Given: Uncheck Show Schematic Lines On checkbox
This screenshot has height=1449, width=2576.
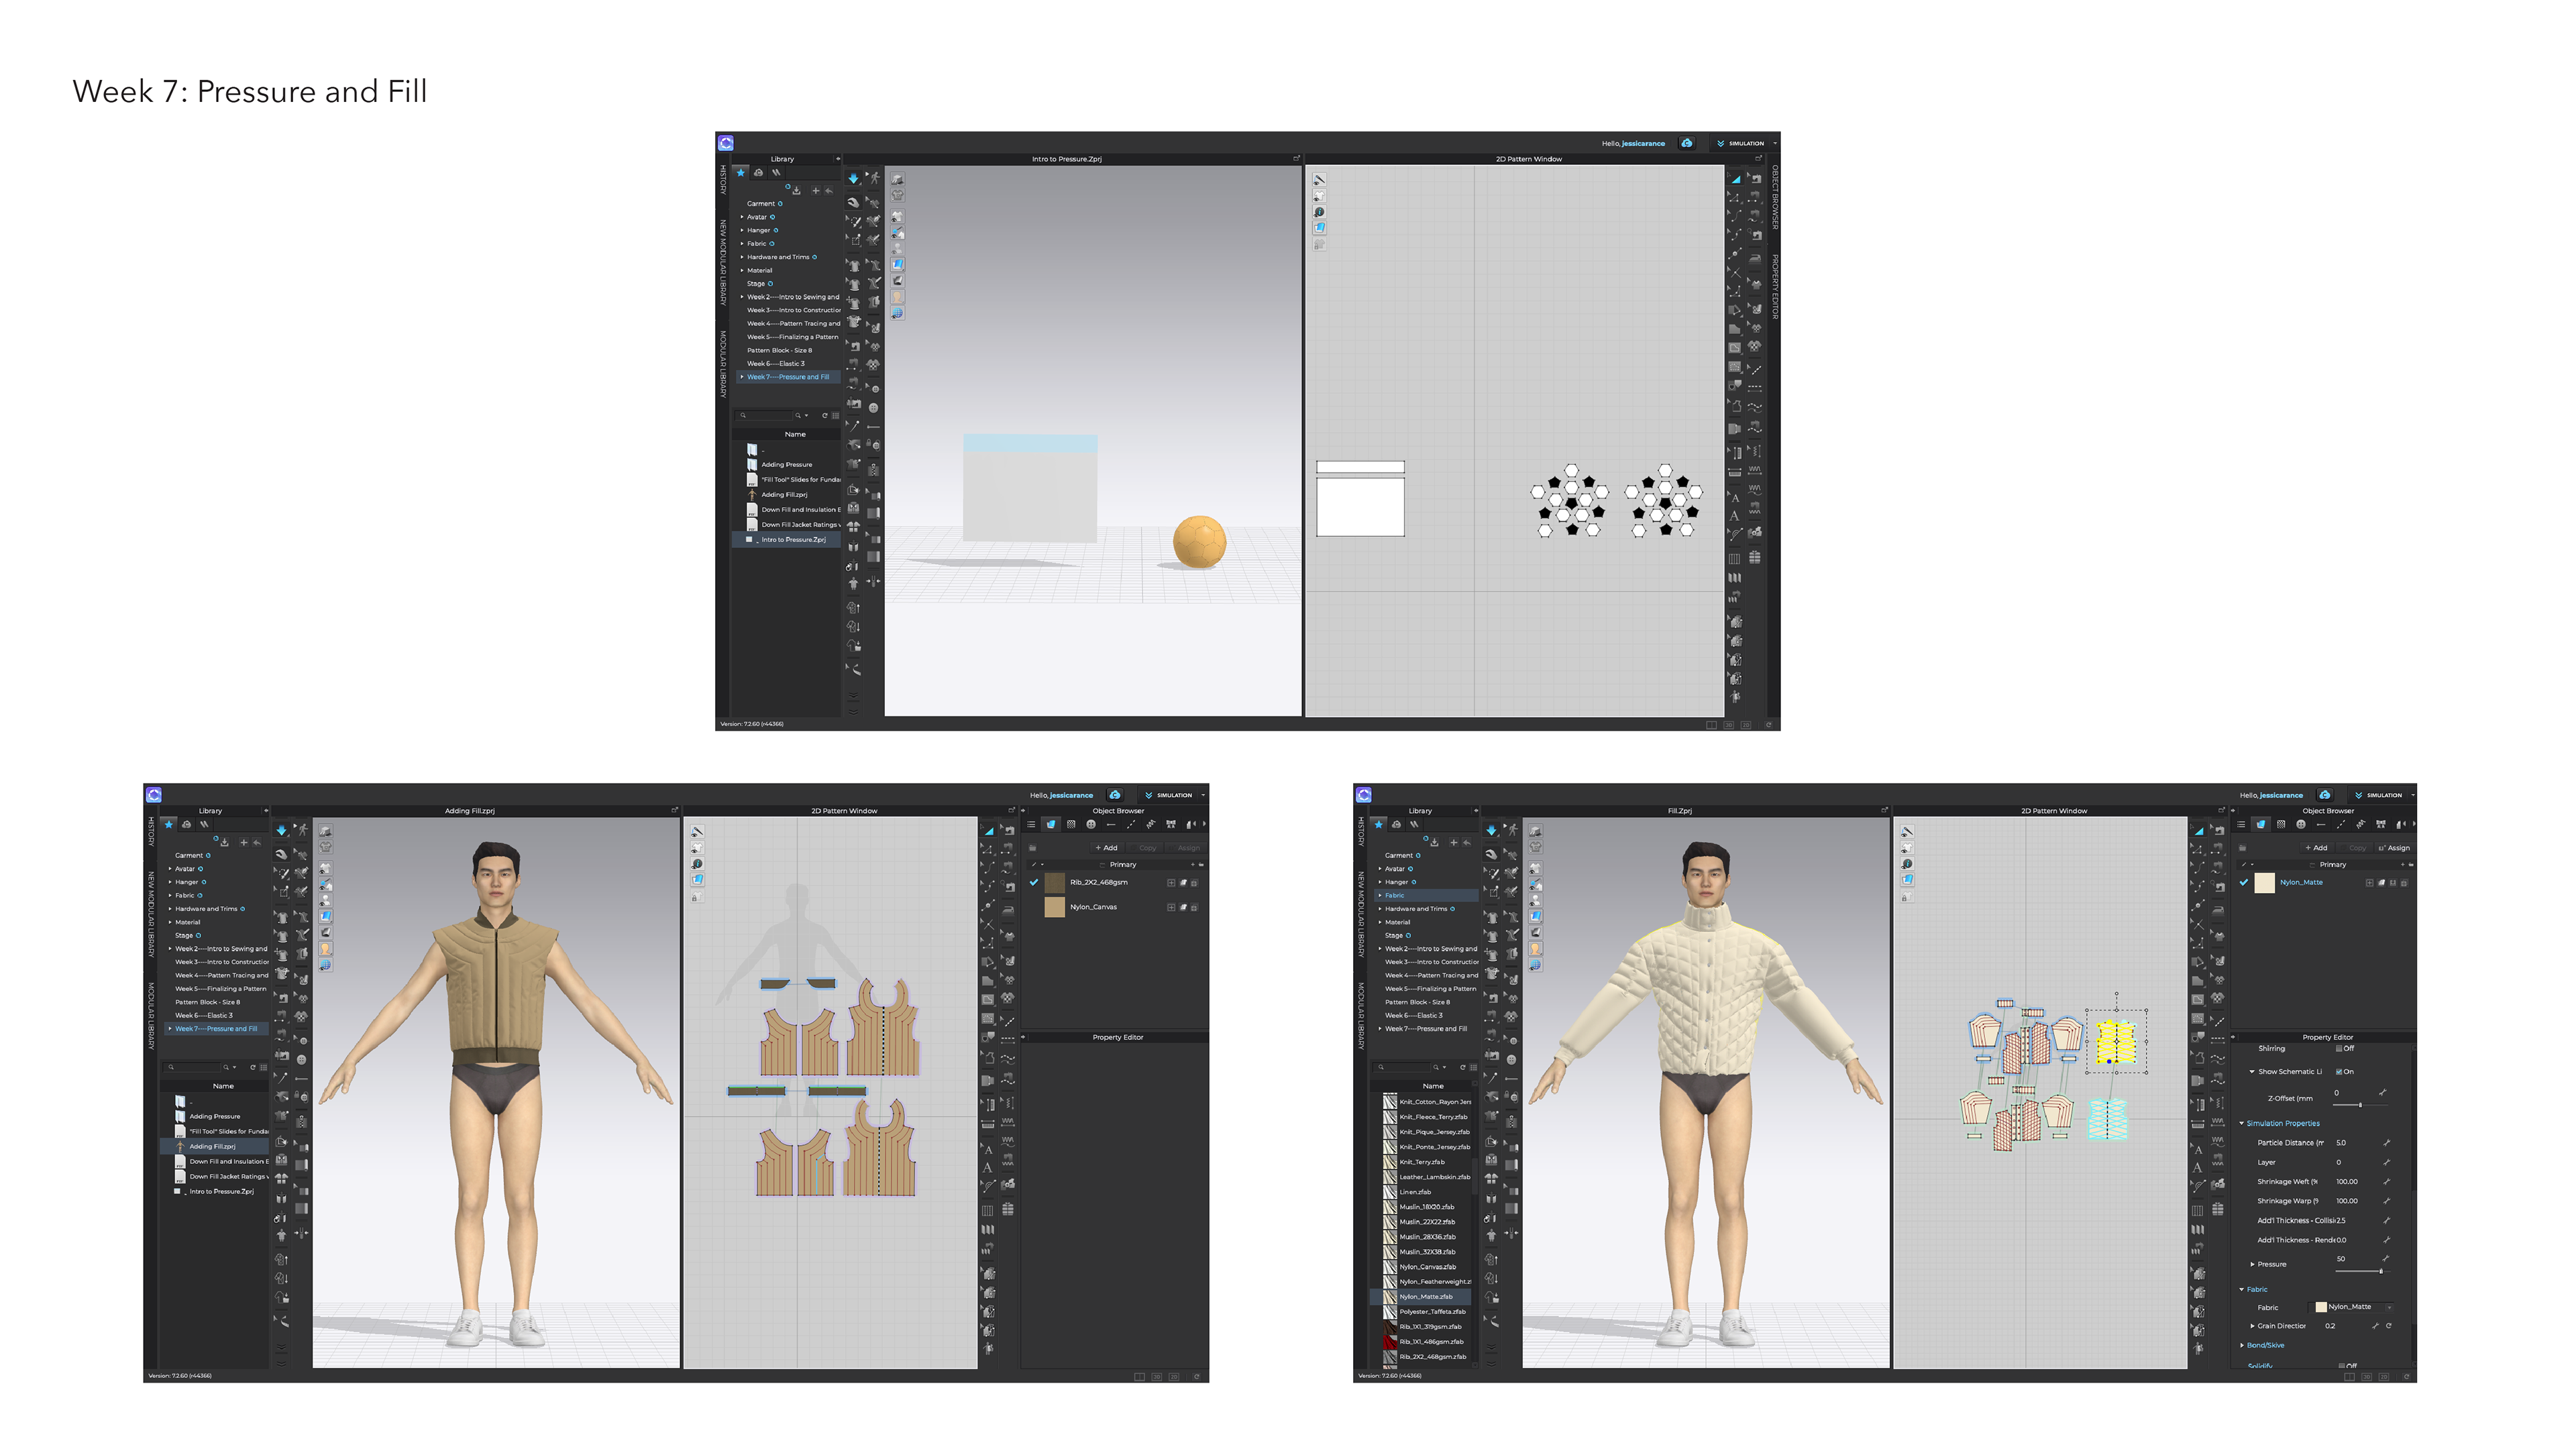Looking at the screenshot, I should click(2339, 1072).
